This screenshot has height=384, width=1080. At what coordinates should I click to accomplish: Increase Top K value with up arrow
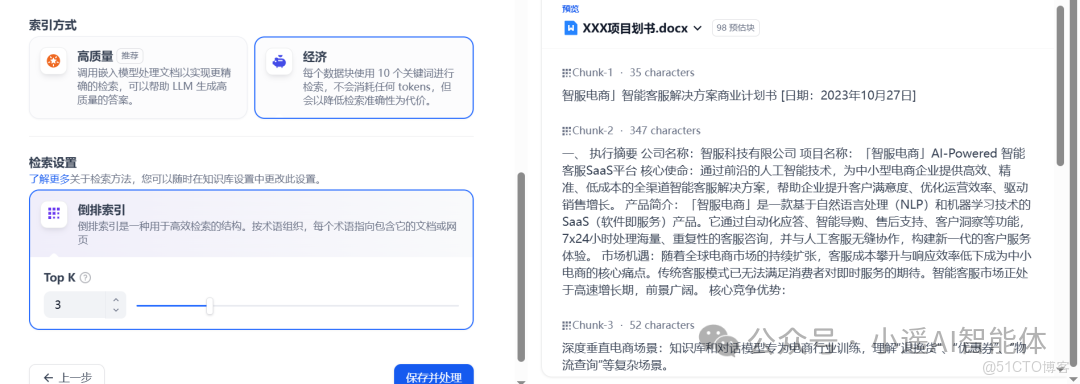[116, 299]
